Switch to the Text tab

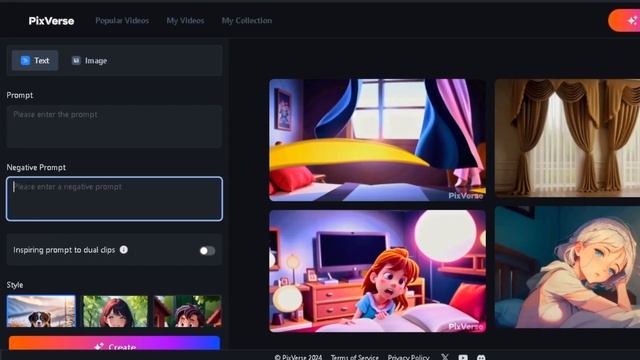(35, 60)
